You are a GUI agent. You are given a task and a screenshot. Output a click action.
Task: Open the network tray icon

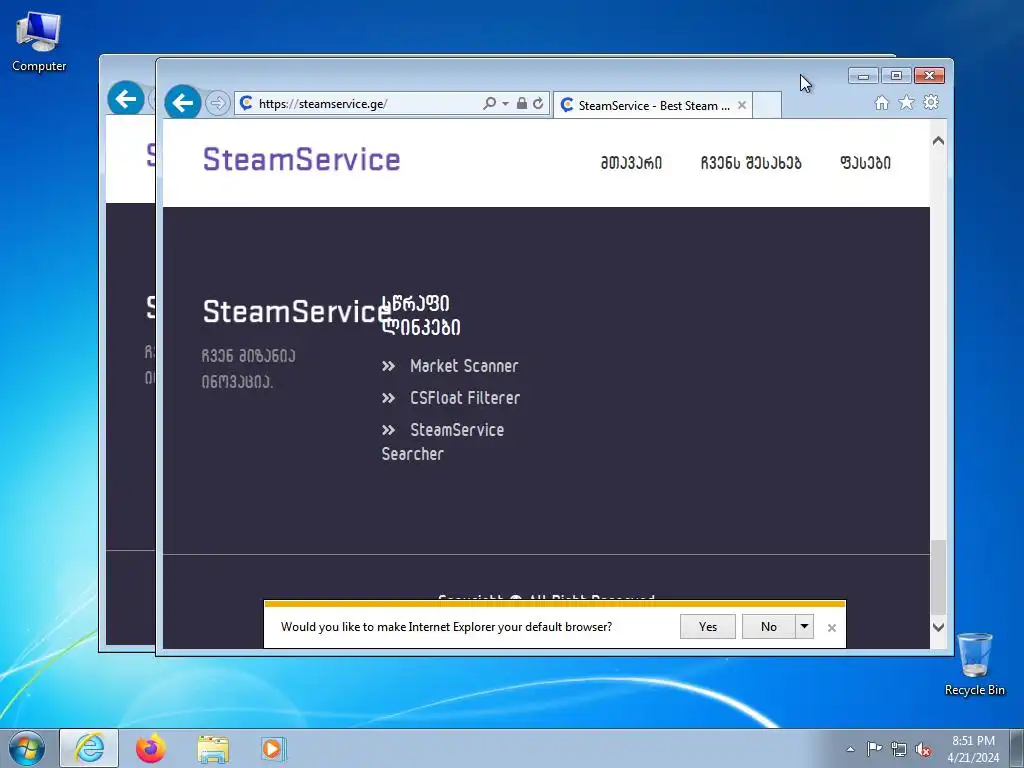click(899, 749)
